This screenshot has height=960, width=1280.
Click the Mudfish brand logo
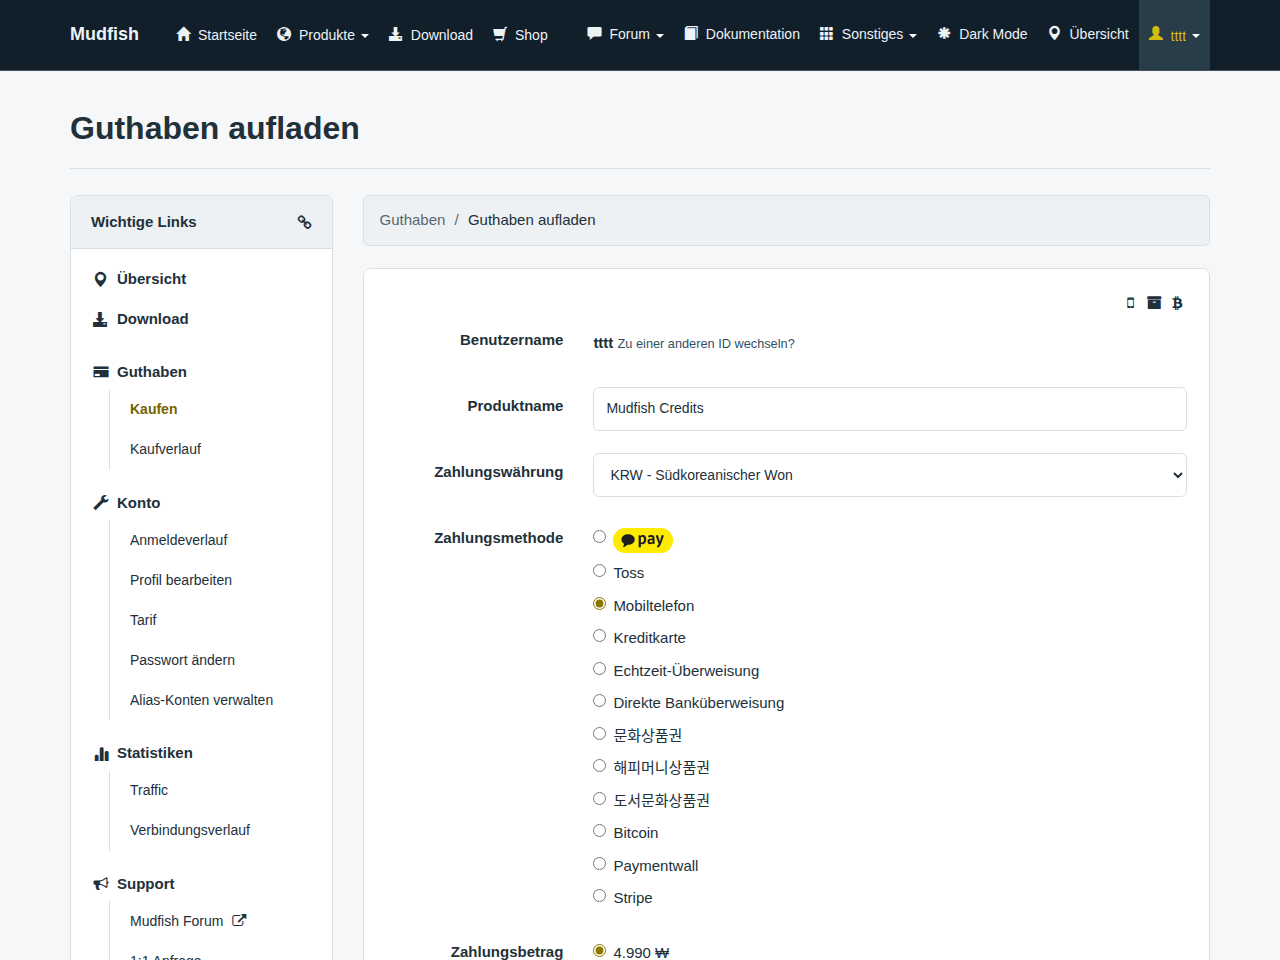pyautogui.click(x=105, y=34)
